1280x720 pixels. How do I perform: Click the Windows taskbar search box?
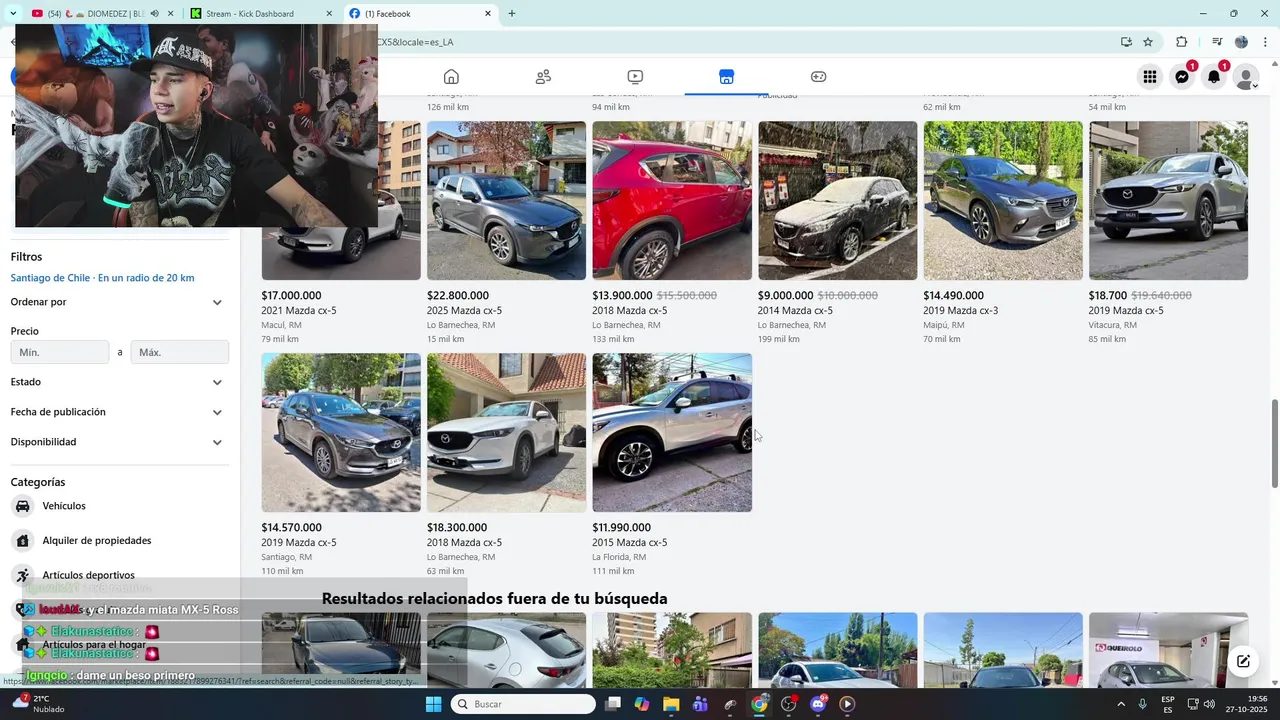tap(523, 704)
